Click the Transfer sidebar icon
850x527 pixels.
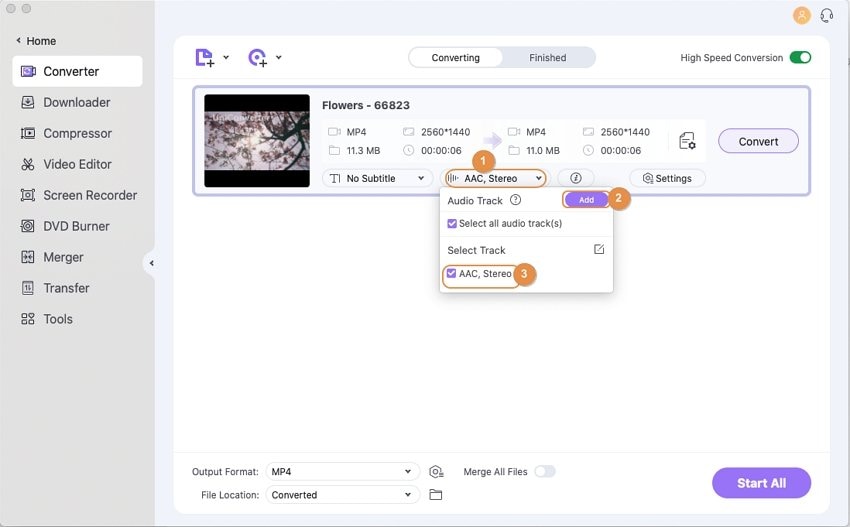[x=28, y=288]
